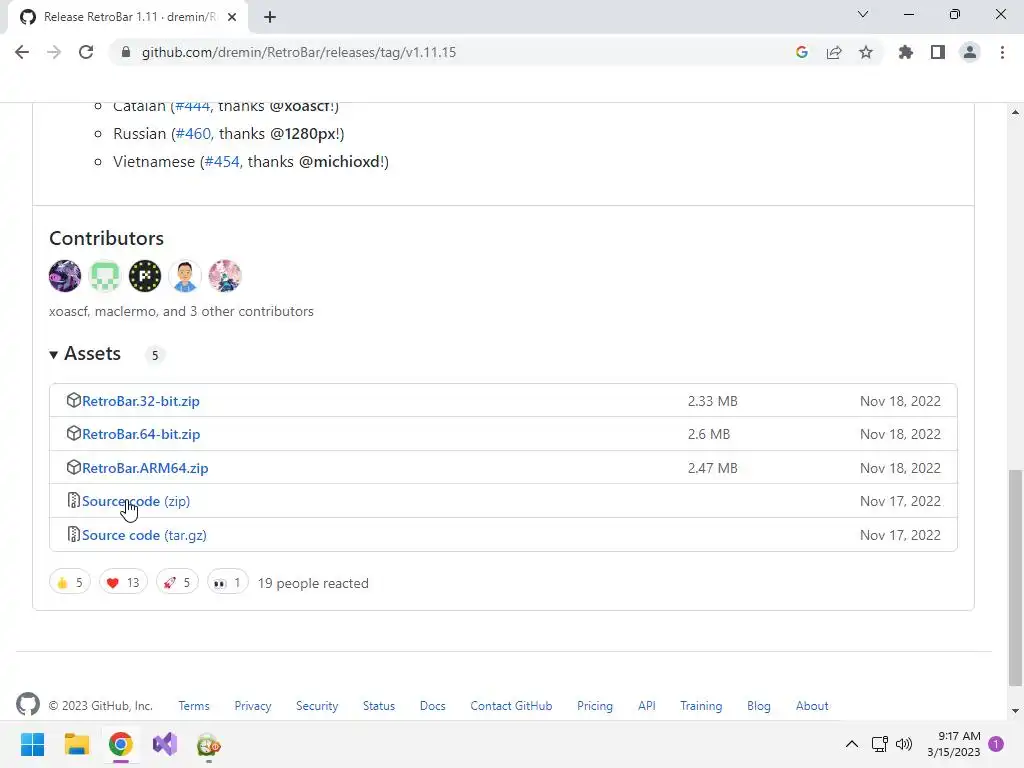Download Source code (tar.gz)

click(144, 535)
